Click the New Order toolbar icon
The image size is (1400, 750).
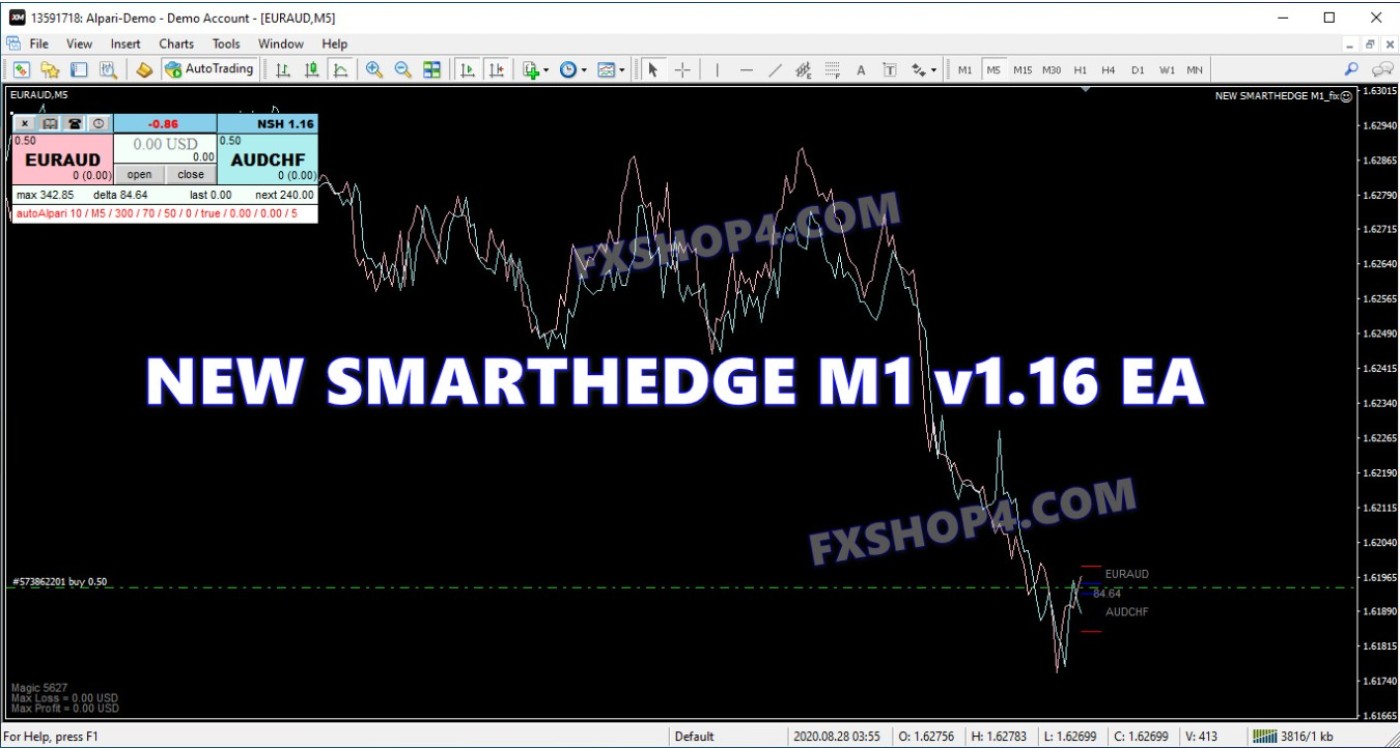pos(145,70)
